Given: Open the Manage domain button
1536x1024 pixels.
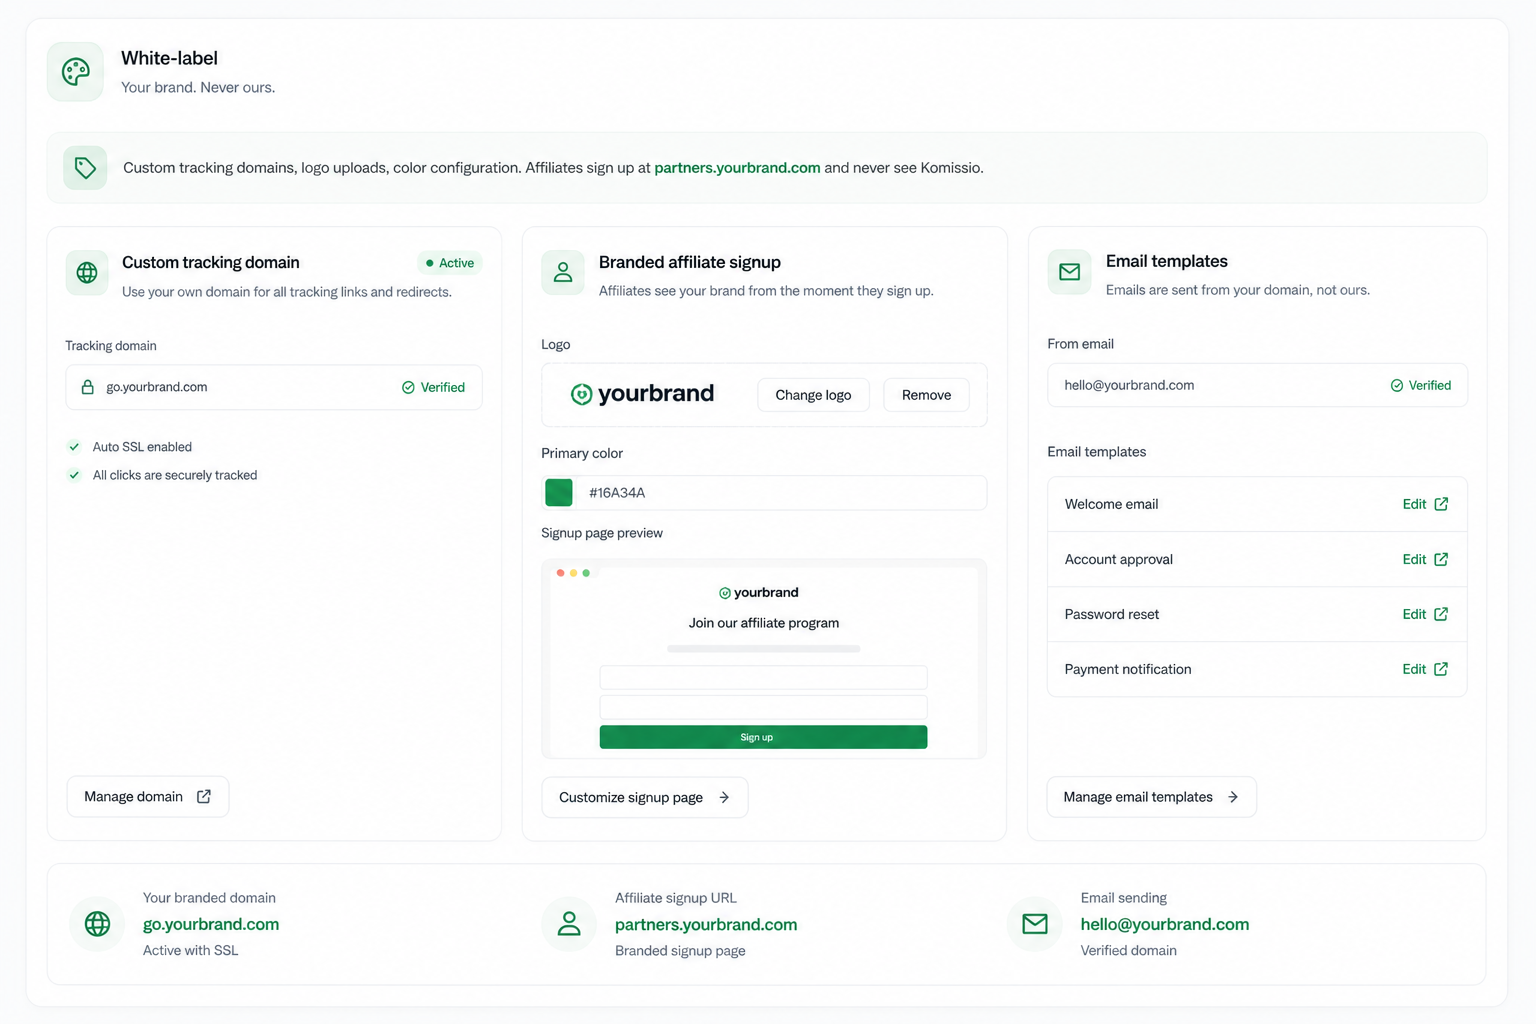Looking at the screenshot, I should point(148,796).
